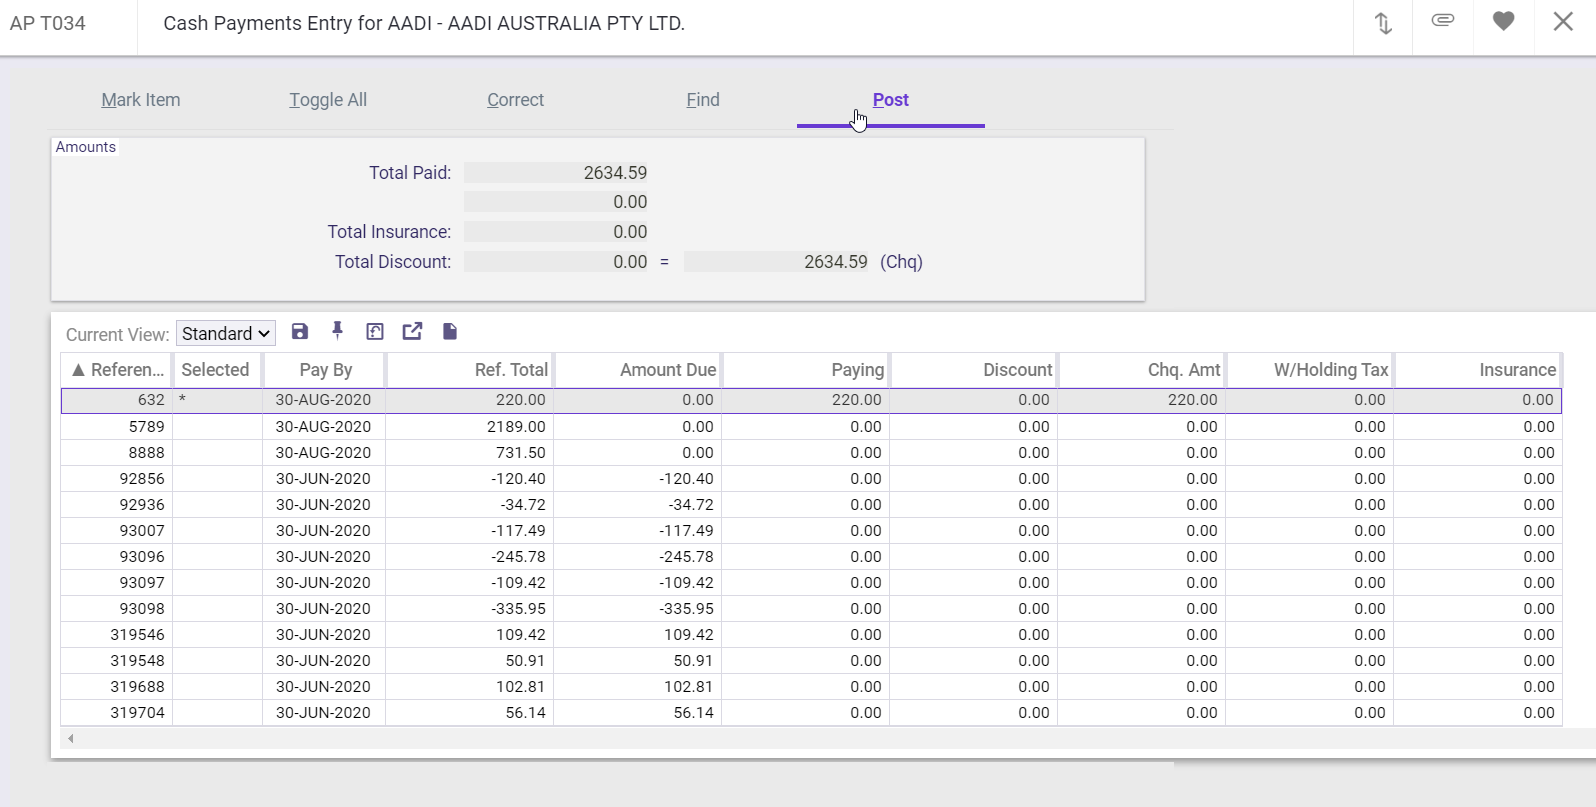Click the cheque total field beside (Chq)
This screenshot has height=807, width=1596.
777,262
